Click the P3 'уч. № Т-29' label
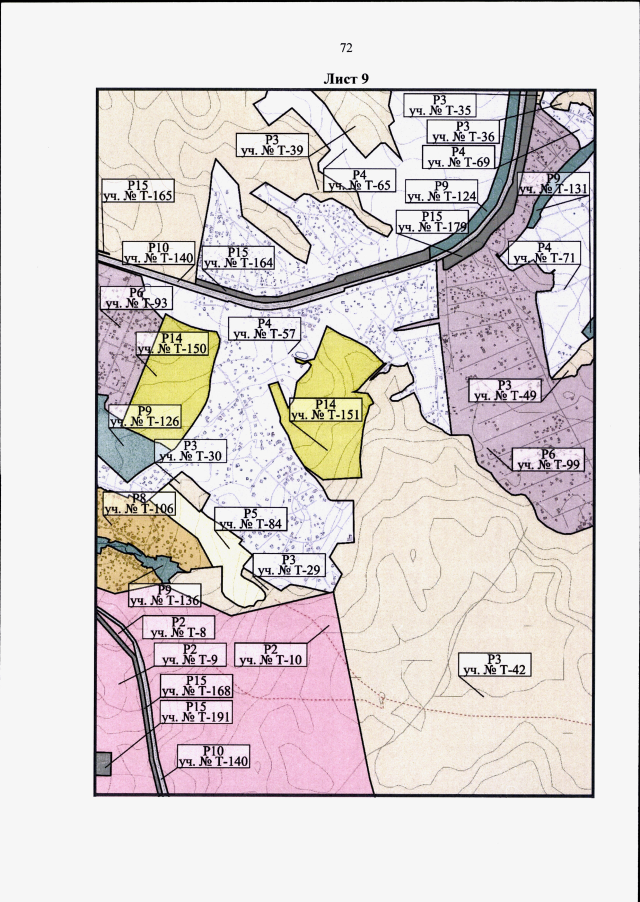The image size is (640, 902). pos(288,569)
